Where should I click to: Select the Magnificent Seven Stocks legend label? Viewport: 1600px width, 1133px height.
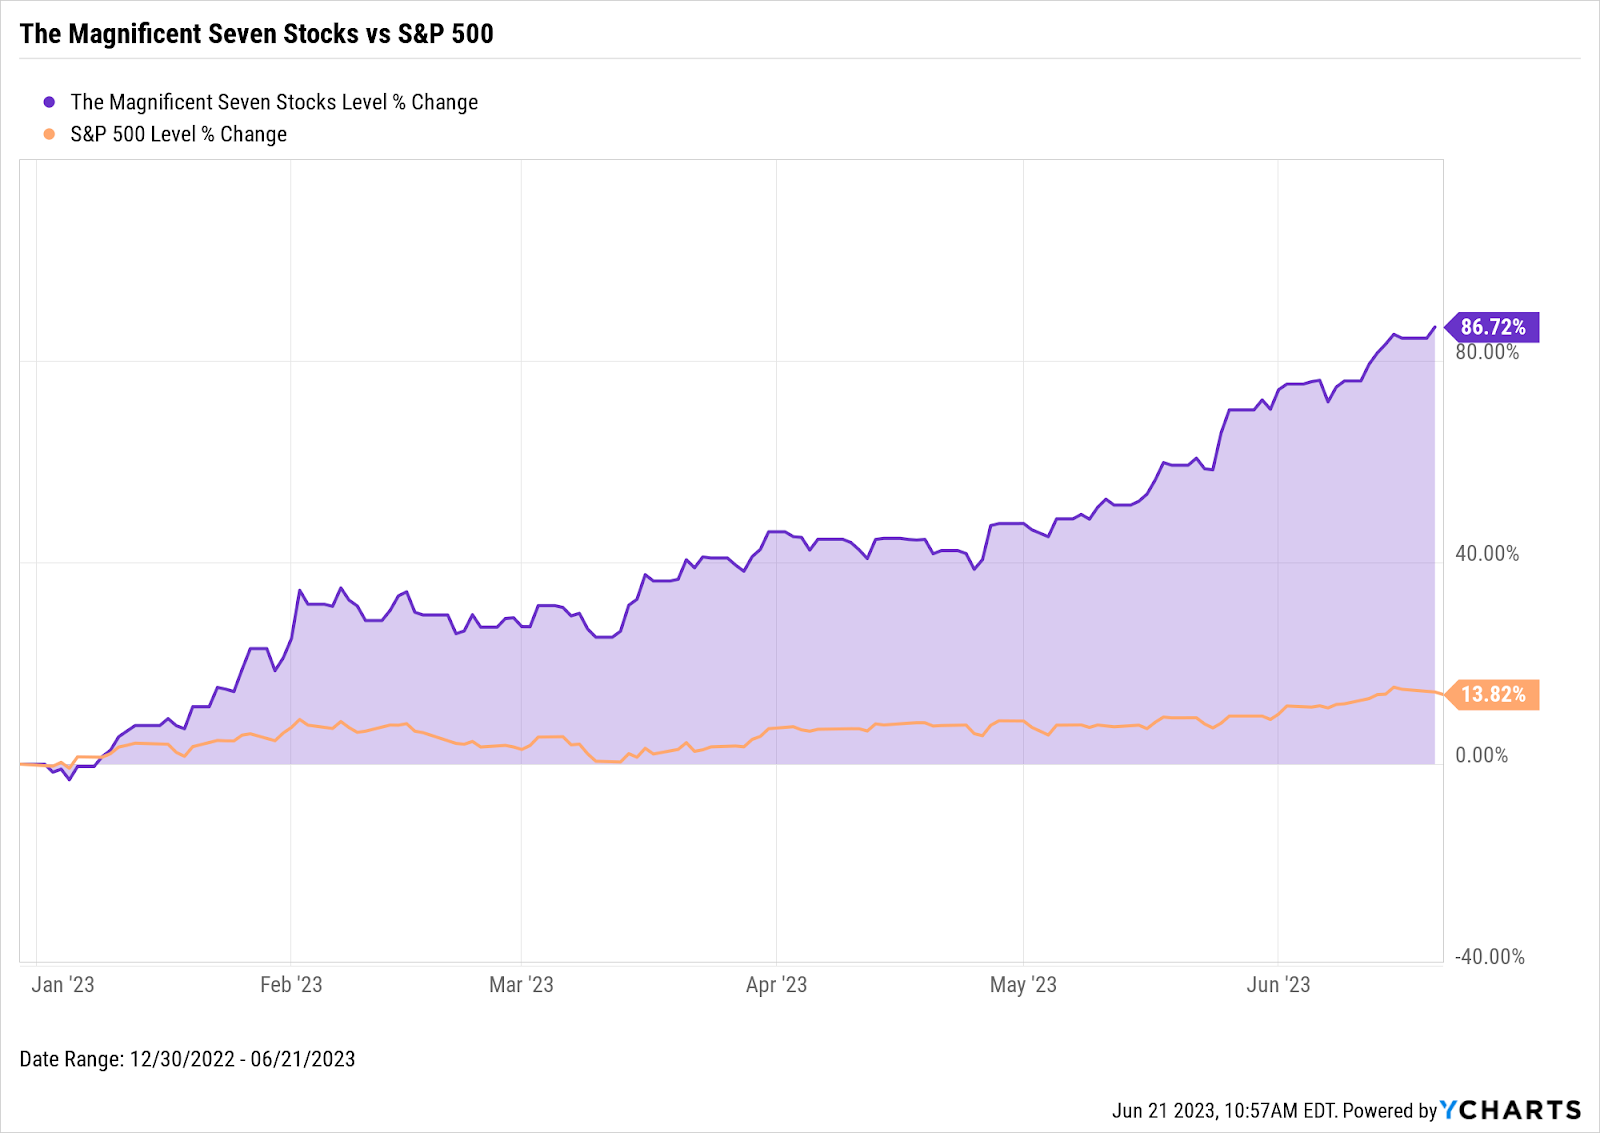tap(274, 102)
